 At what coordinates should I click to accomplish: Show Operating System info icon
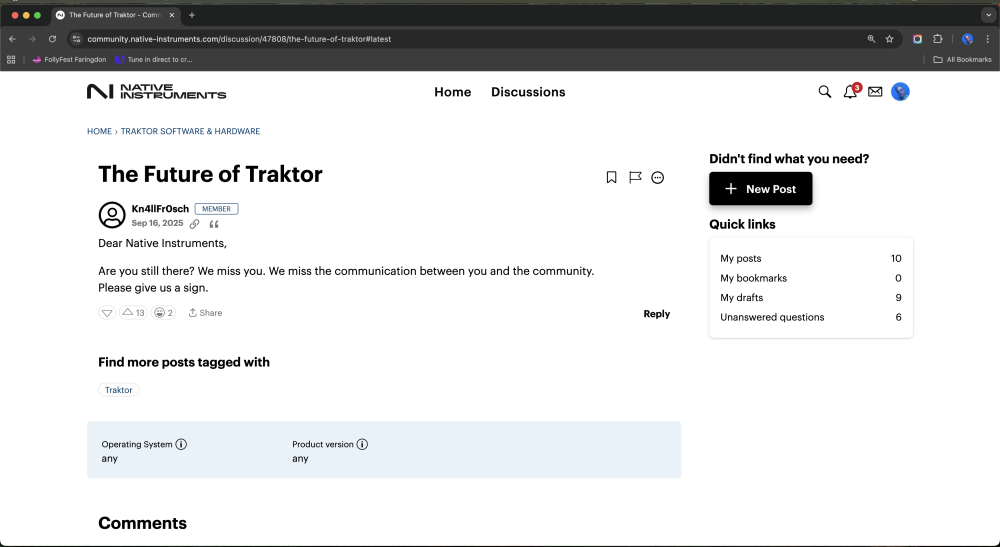pos(181,444)
